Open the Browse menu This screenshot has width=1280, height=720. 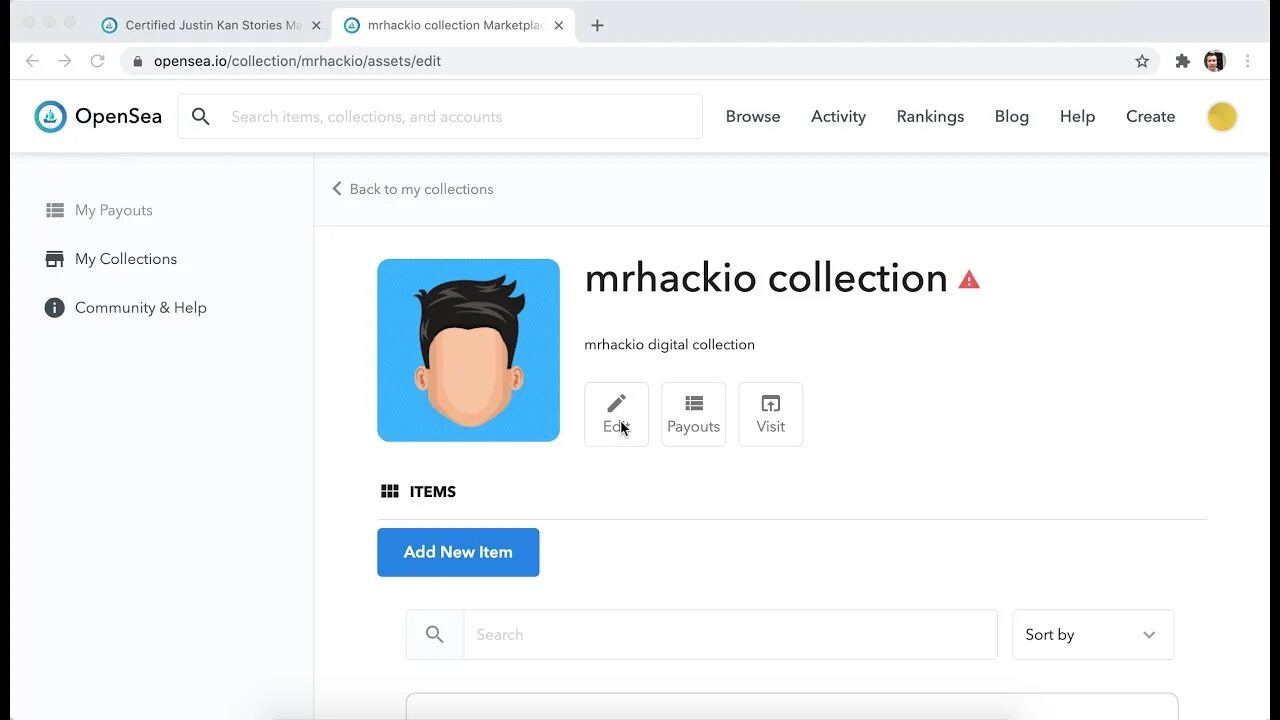[x=753, y=117]
